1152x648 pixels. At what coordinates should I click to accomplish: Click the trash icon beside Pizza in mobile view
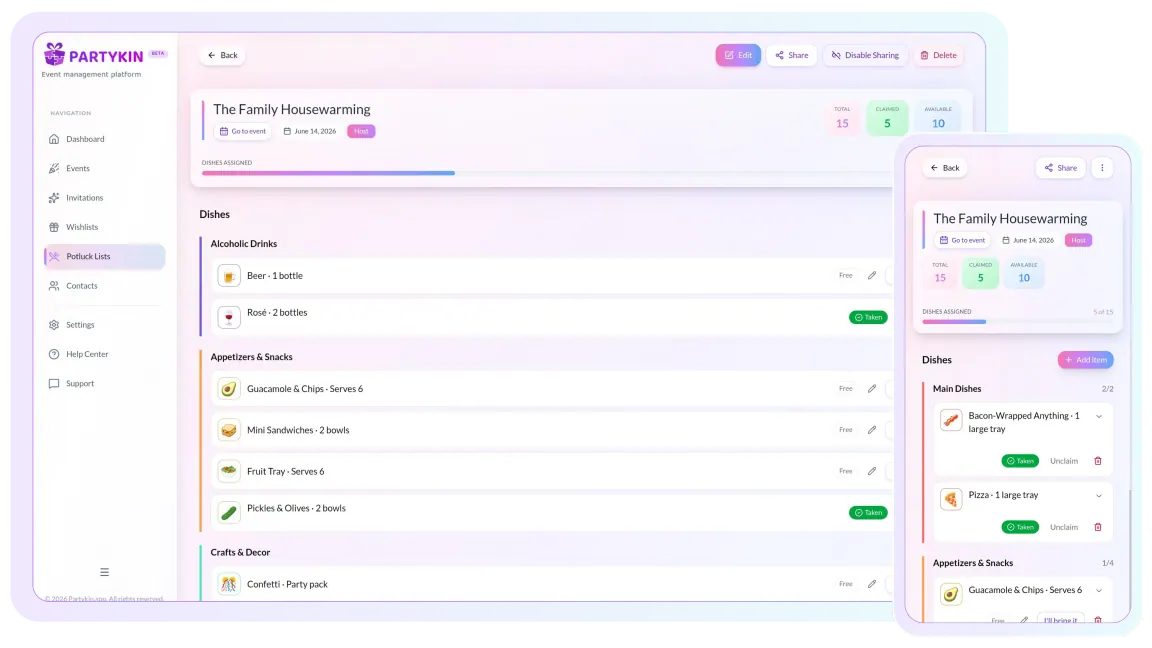1098,527
